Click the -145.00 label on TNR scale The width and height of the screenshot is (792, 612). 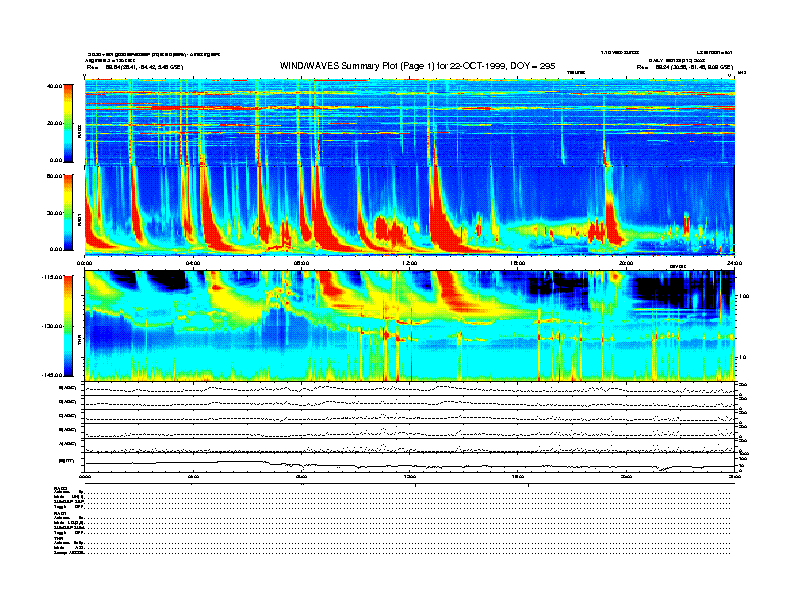click(53, 375)
